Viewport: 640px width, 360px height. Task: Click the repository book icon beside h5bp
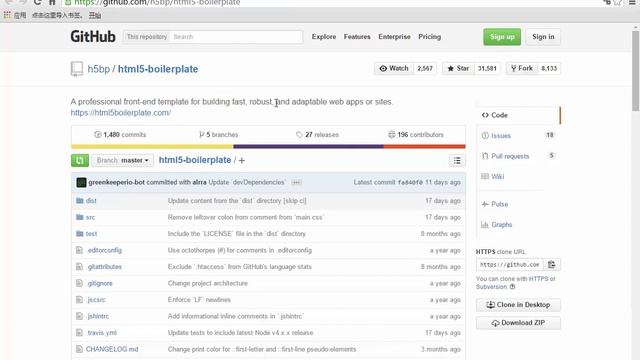point(77,69)
